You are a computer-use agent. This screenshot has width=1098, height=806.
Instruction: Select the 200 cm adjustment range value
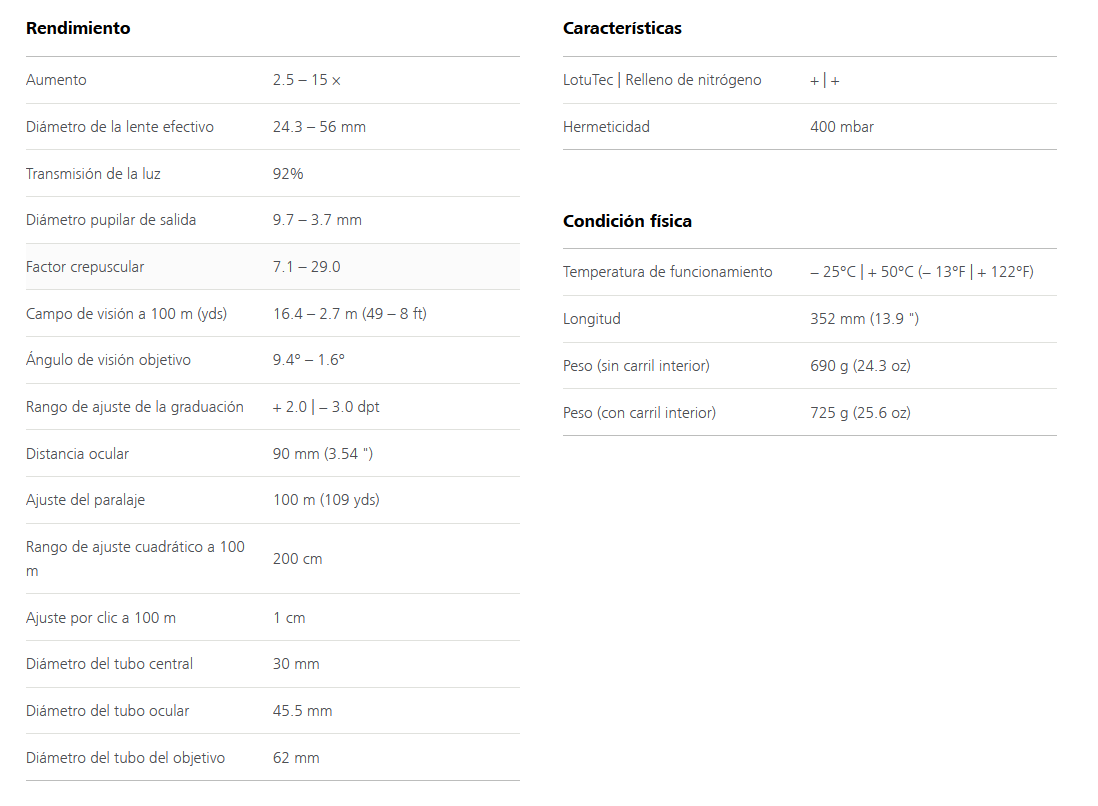pyautogui.click(x=298, y=559)
